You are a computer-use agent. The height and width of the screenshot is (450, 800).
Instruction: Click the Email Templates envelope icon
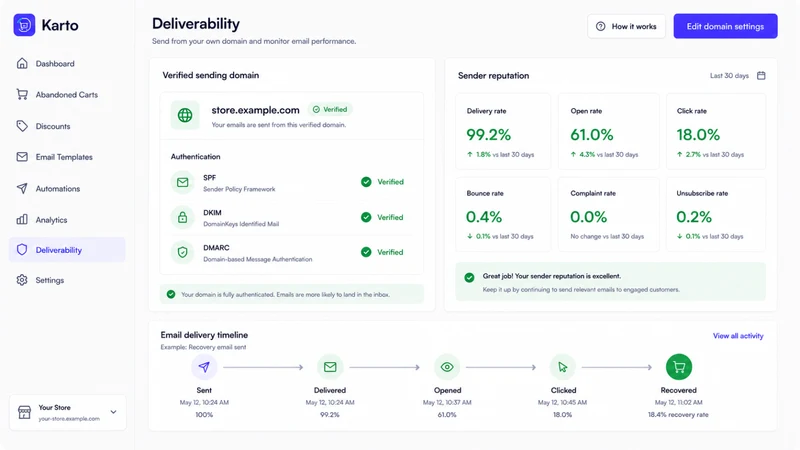tap(22, 157)
